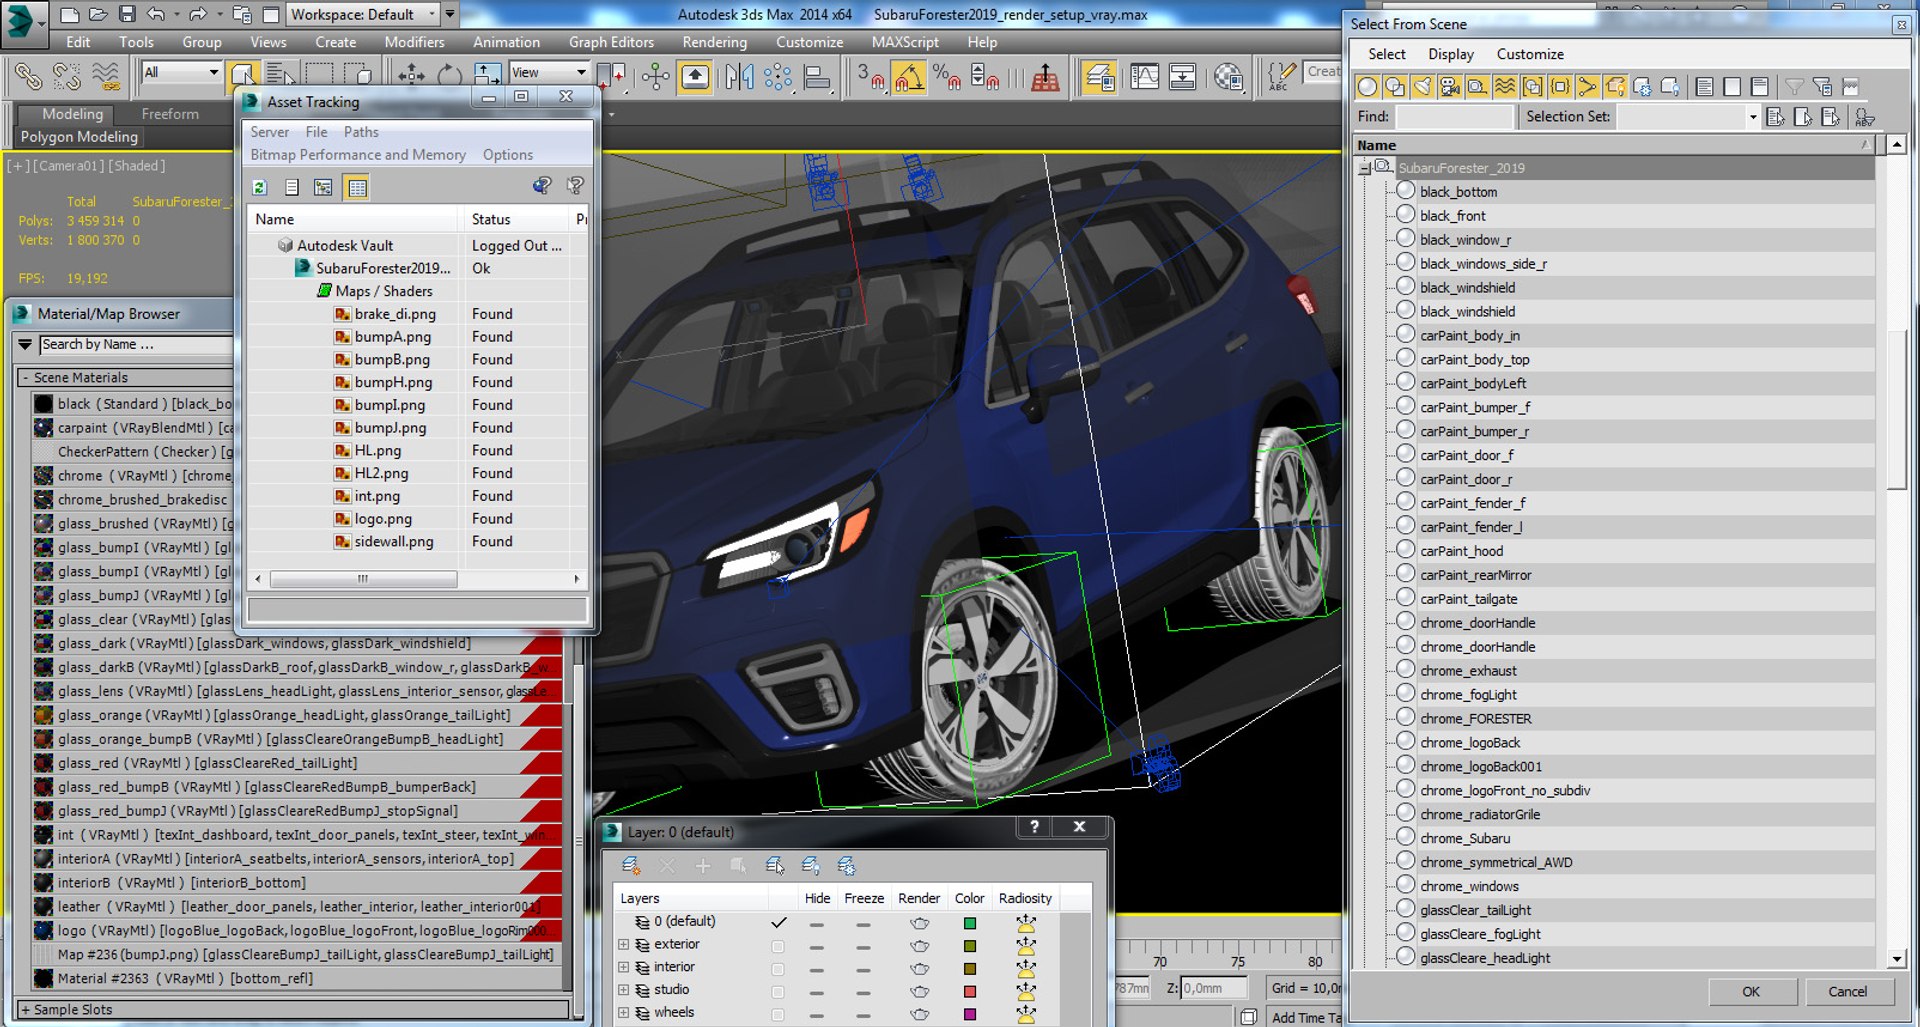The width and height of the screenshot is (1920, 1027).
Task: Click OK in Select From Scene
Action: (1751, 991)
